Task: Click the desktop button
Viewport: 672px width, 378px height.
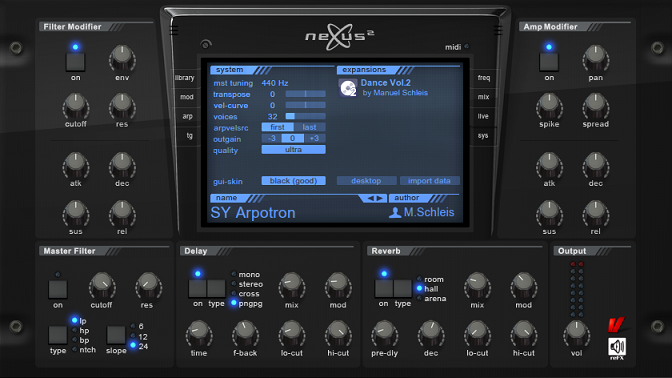Action: click(x=366, y=181)
